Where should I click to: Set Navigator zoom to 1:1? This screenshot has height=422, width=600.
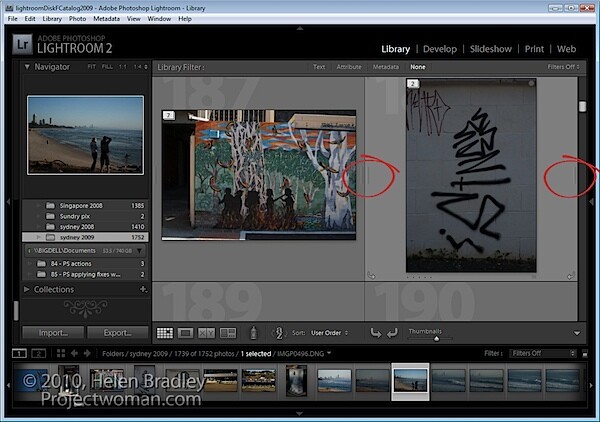pos(122,67)
